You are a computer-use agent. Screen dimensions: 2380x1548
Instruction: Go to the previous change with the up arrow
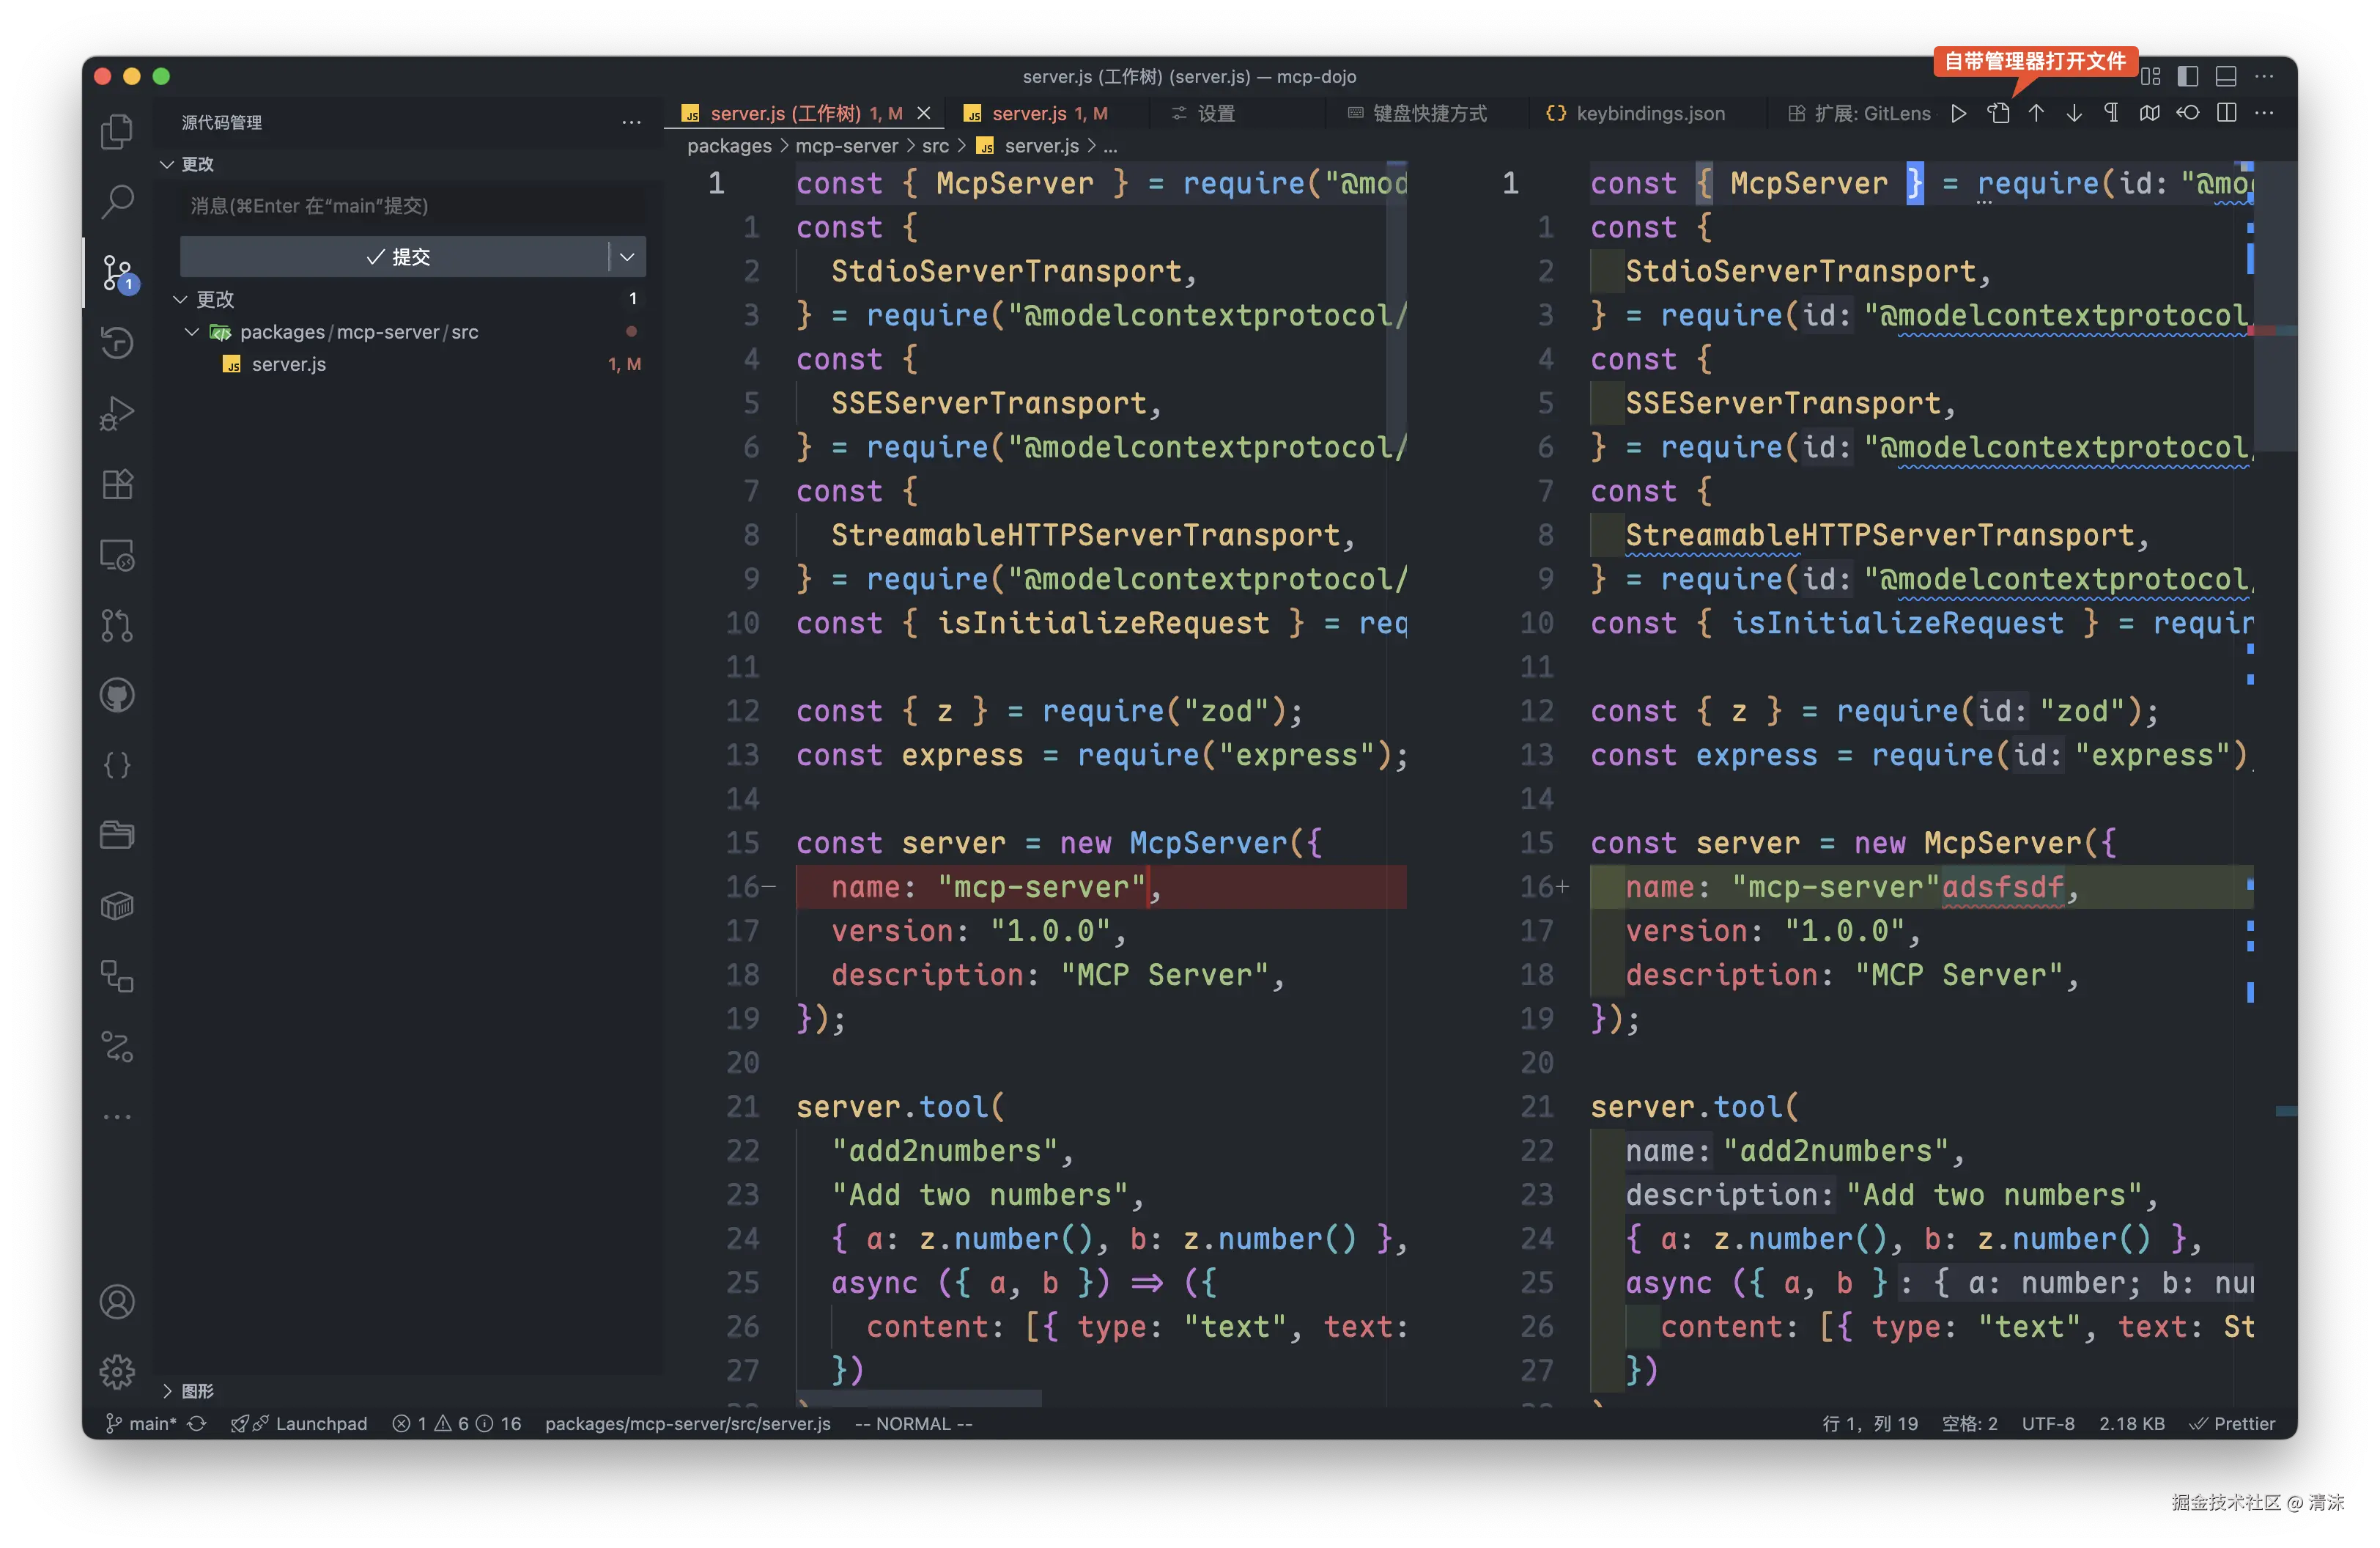(x=2036, y=113)
